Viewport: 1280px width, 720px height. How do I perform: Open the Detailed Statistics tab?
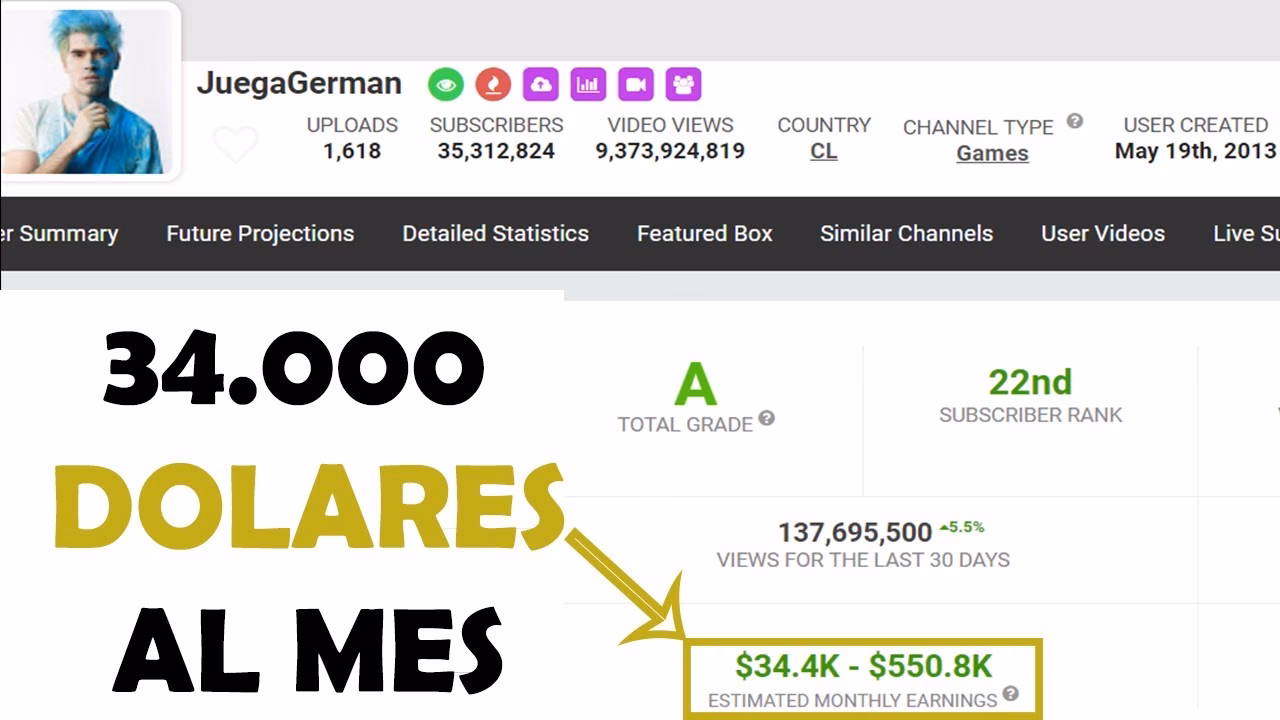[x=495, y=234]
